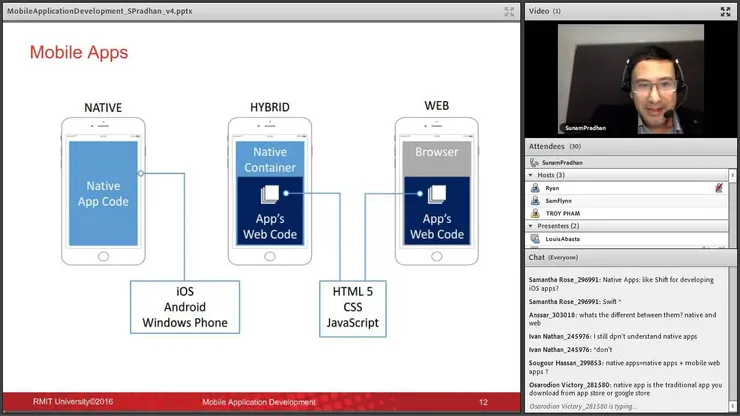Collapse the Hosts (3) group
Viewport: 740px width, 416px height.
531,175
